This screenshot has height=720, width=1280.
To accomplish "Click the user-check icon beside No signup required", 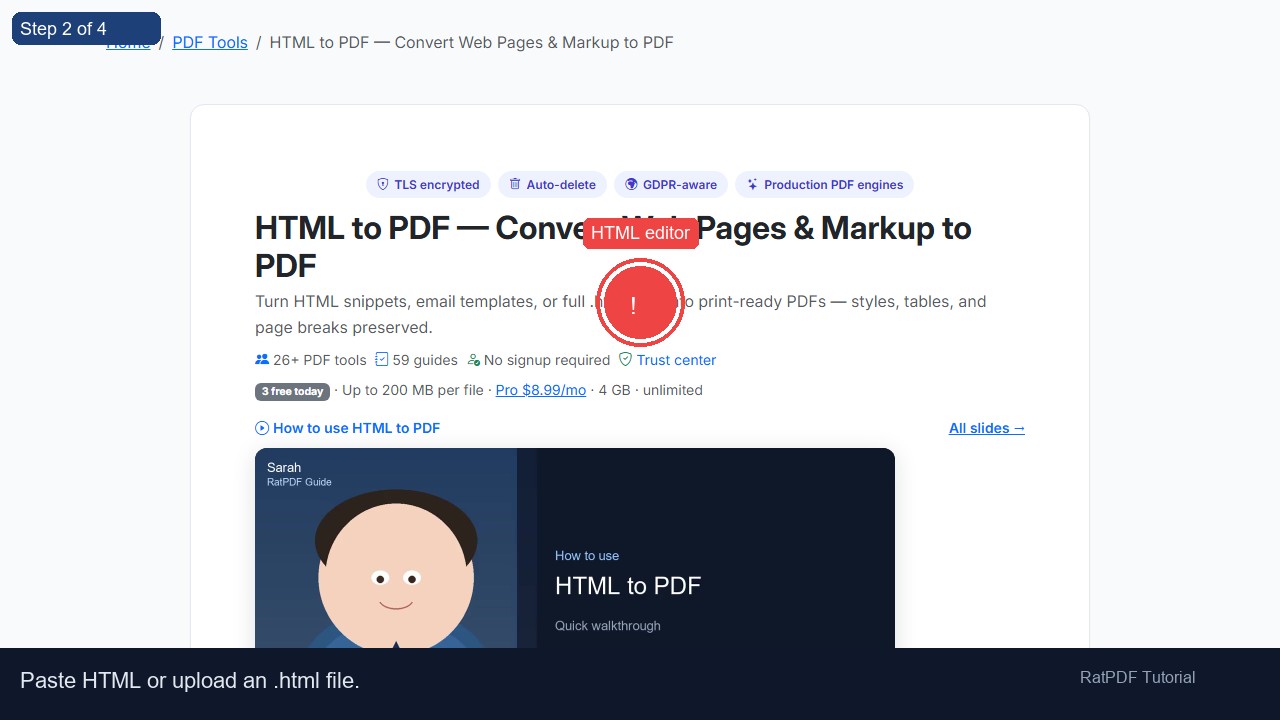I will tap(473, 360).
